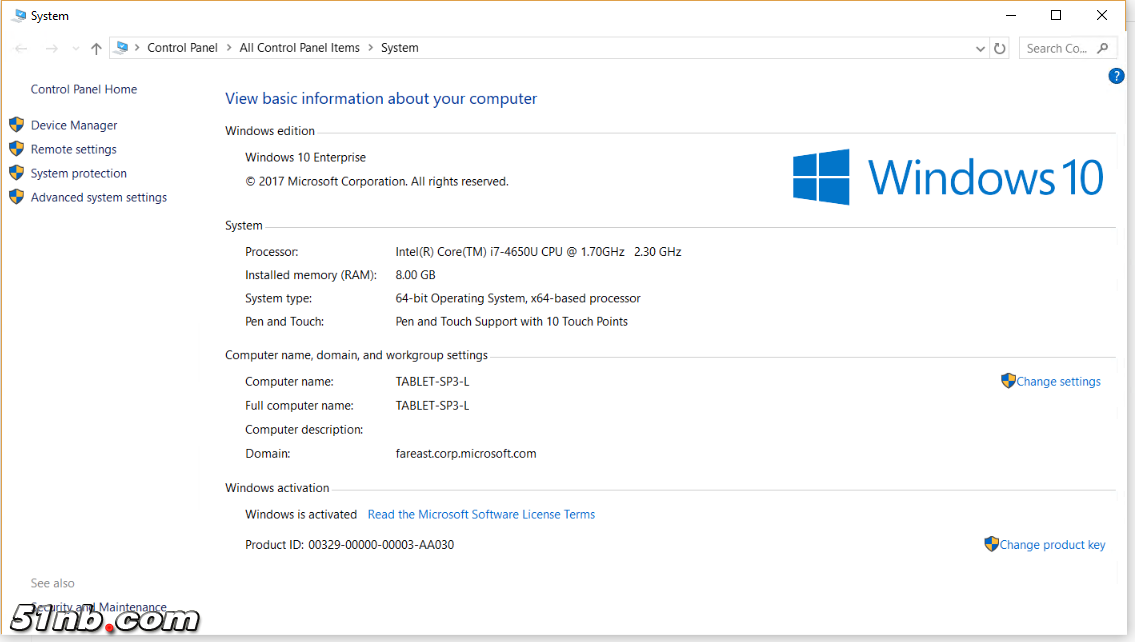The width and height of the screenshot is (1135, 642).
Task: Click the shield icon beside Change settings
Action: click(1008, 381)
